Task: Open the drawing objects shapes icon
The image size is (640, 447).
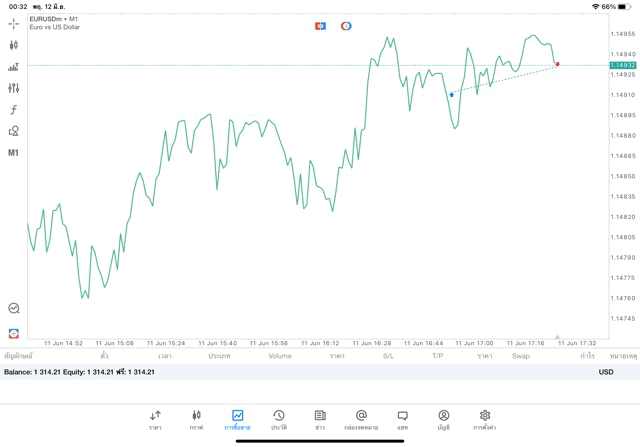Action: point(14,131)
